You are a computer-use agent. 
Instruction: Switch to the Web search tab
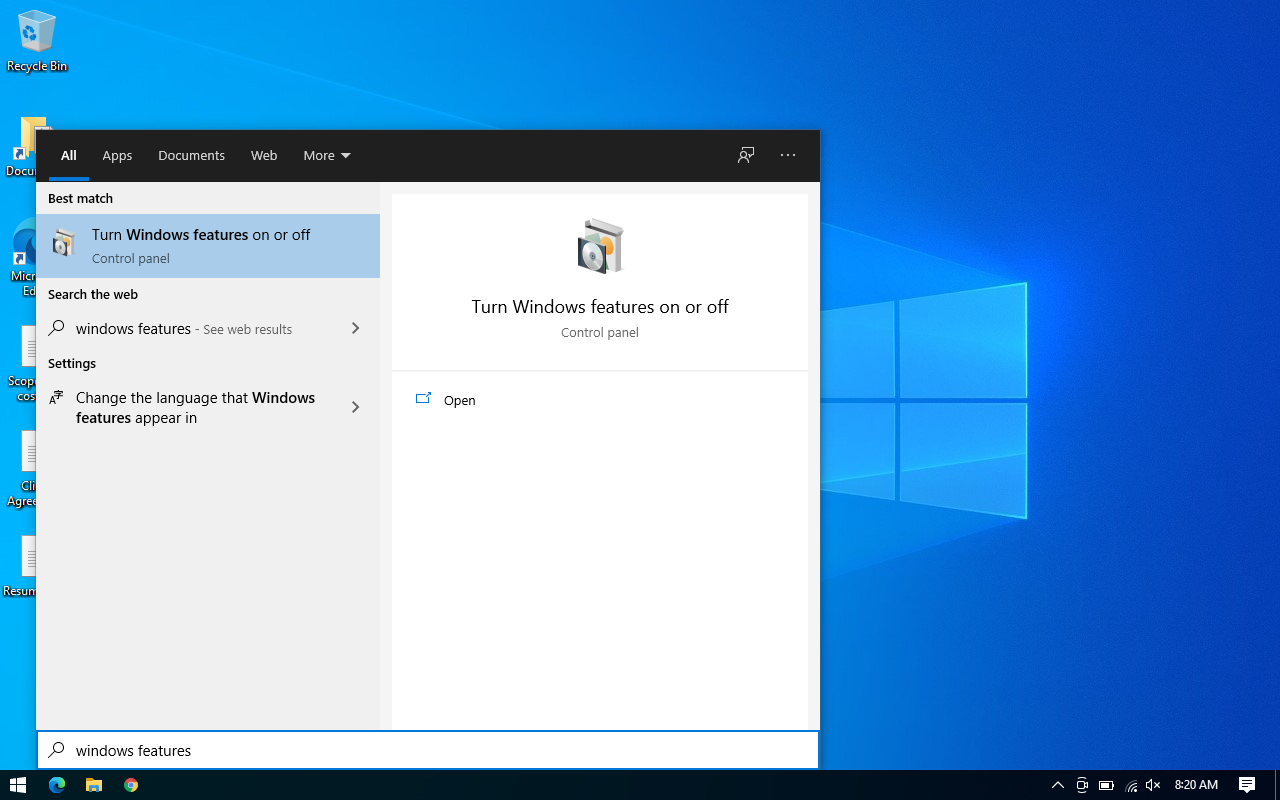[x=264, y=155]
